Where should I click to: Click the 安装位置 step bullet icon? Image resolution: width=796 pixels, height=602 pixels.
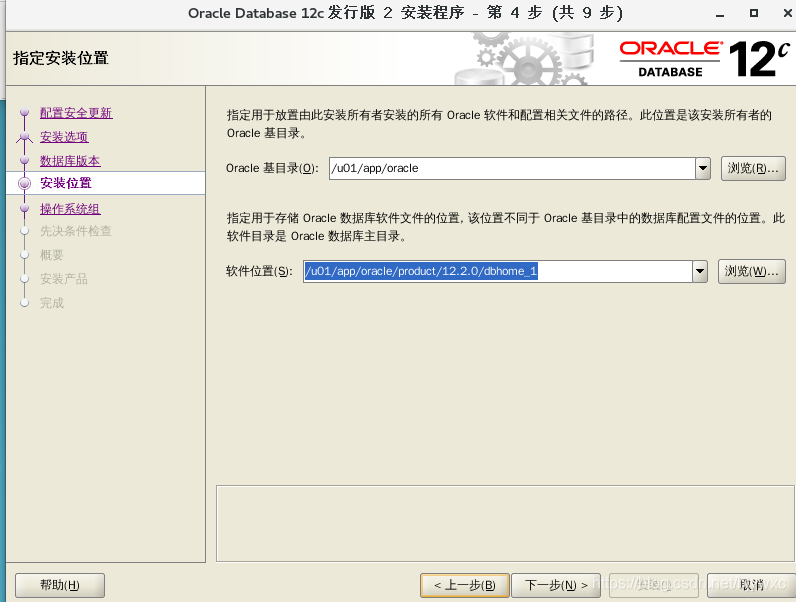[24, 183]
